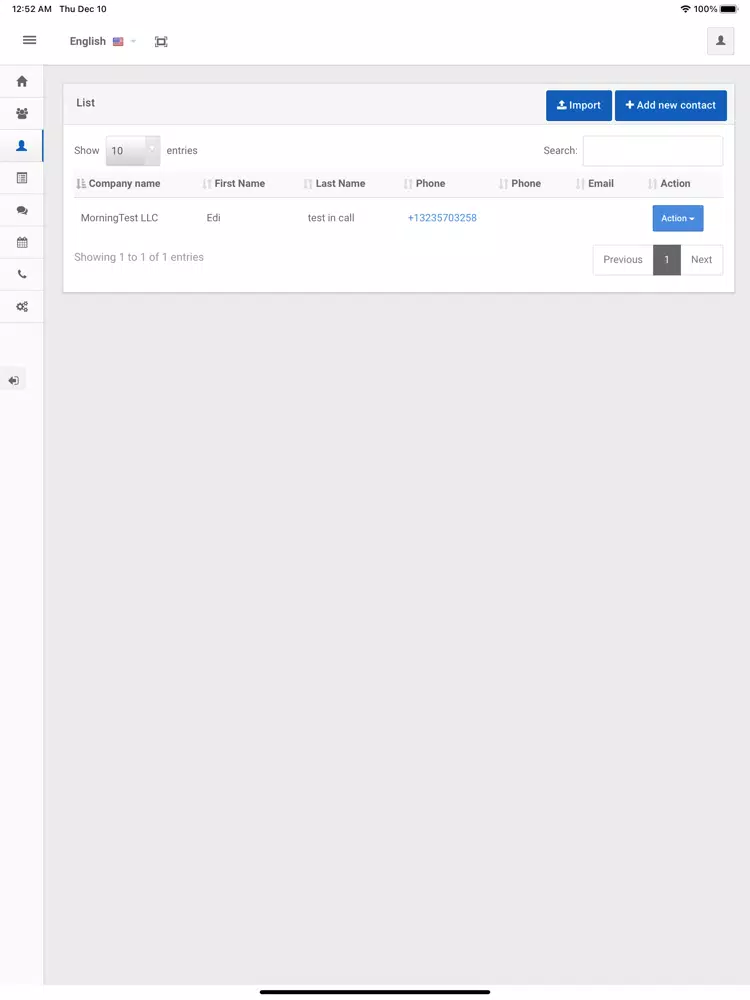Expand the Show entries count dropdown
The height and width of the screenshot is (1000, 750).
tap(133, 151)
